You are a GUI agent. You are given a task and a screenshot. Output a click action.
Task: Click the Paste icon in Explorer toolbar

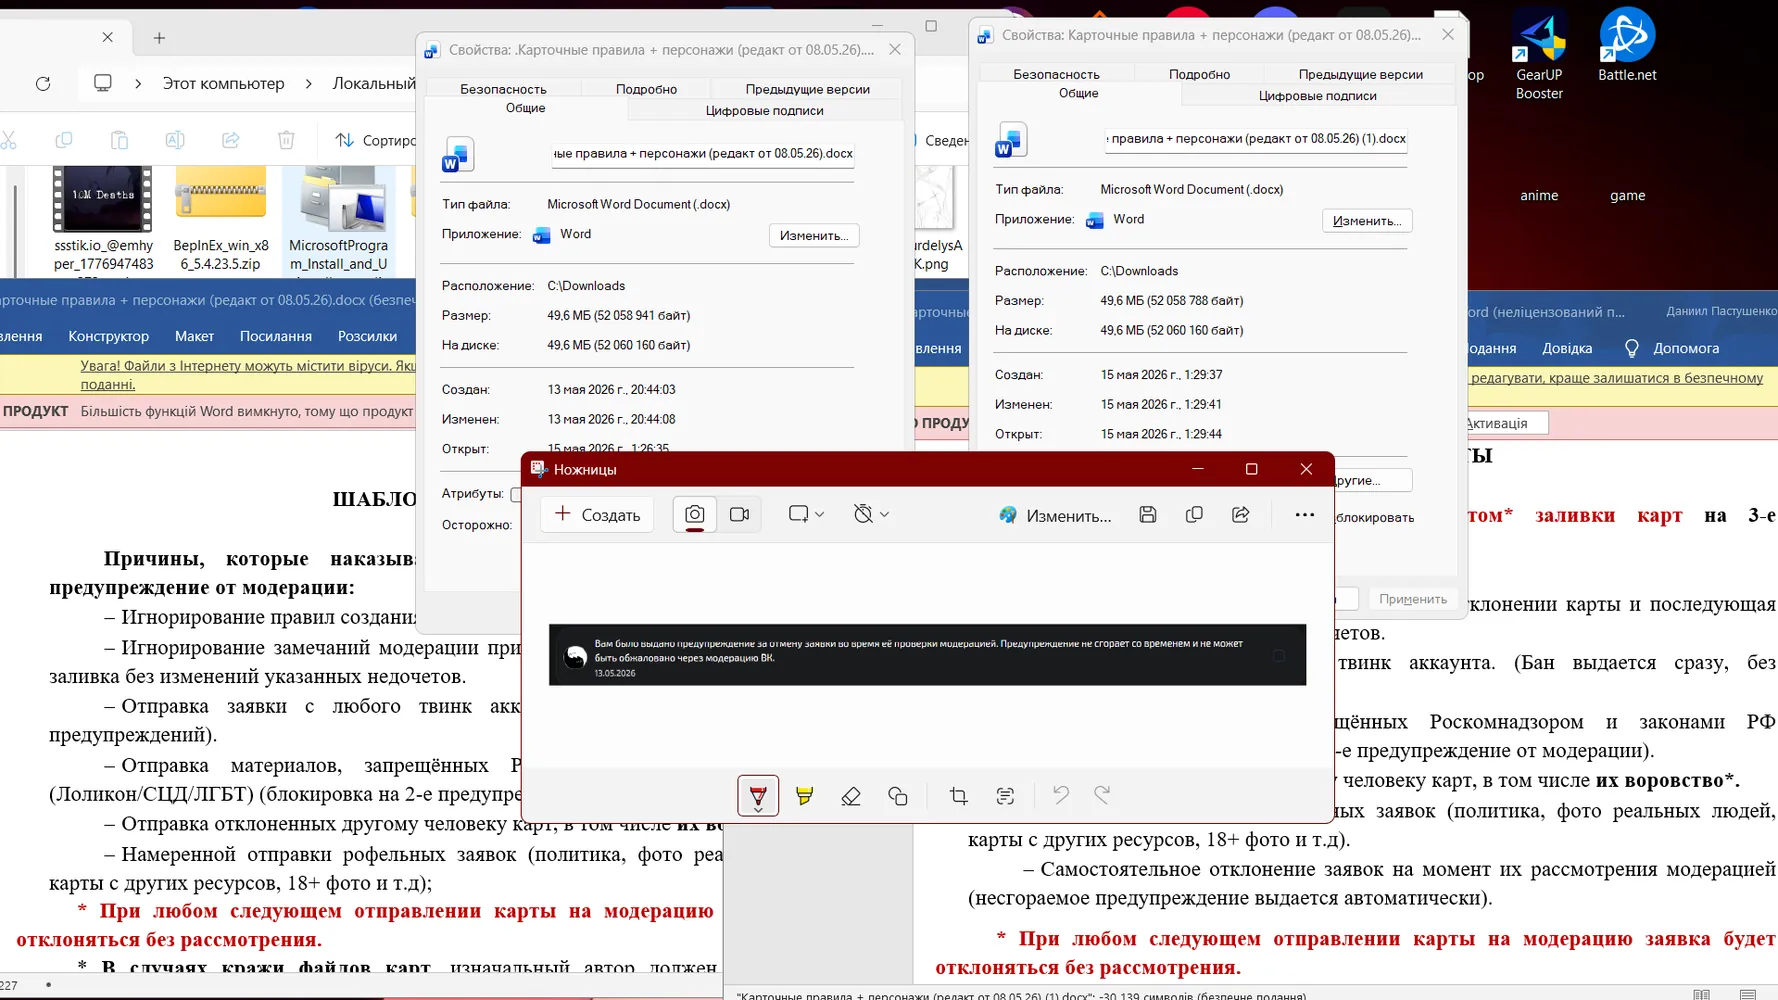pos(119,140)
